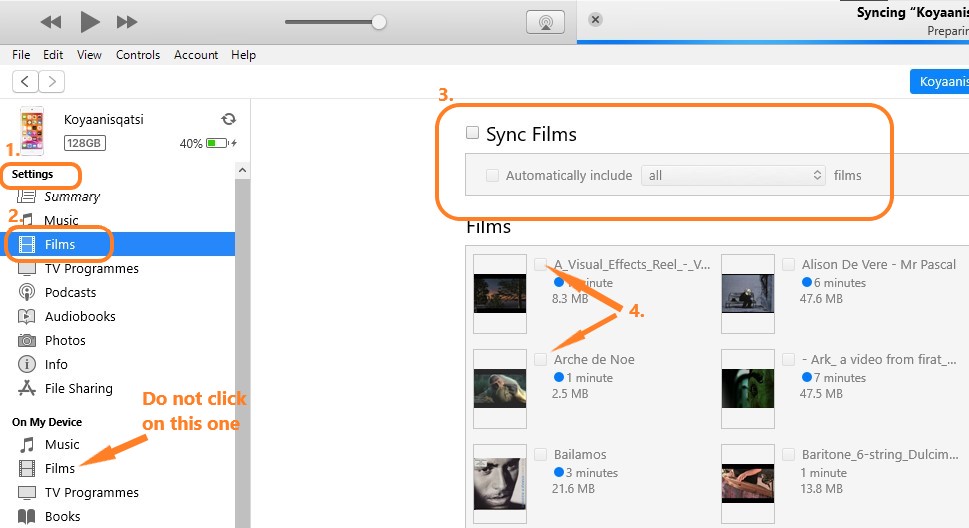Go forward with the right chevron button
The height and width of the screenshot is (528, 969).
coord(52,82)
